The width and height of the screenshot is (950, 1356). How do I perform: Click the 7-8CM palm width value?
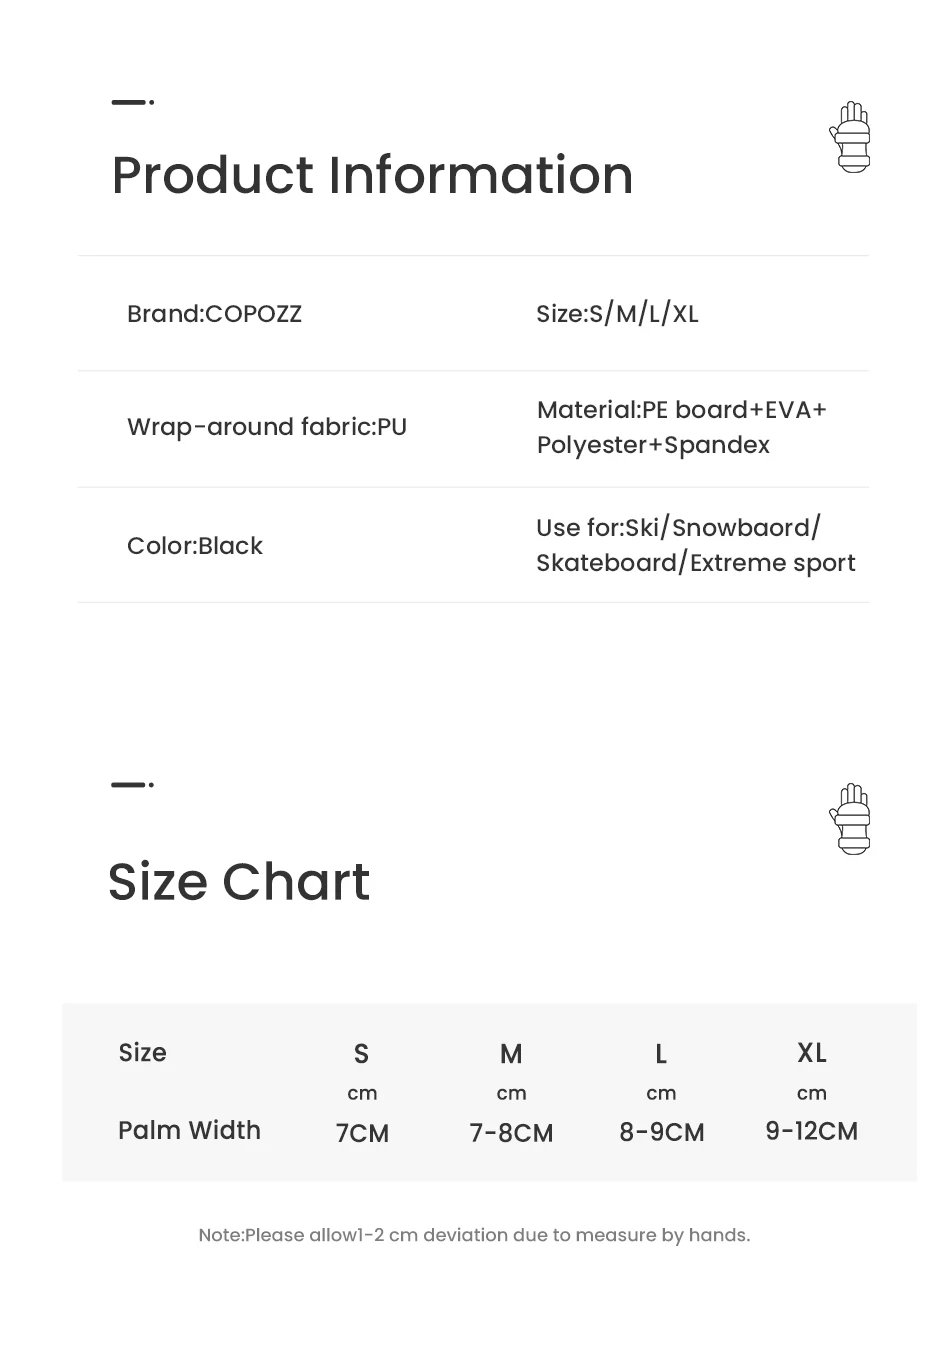[511, 1133]
